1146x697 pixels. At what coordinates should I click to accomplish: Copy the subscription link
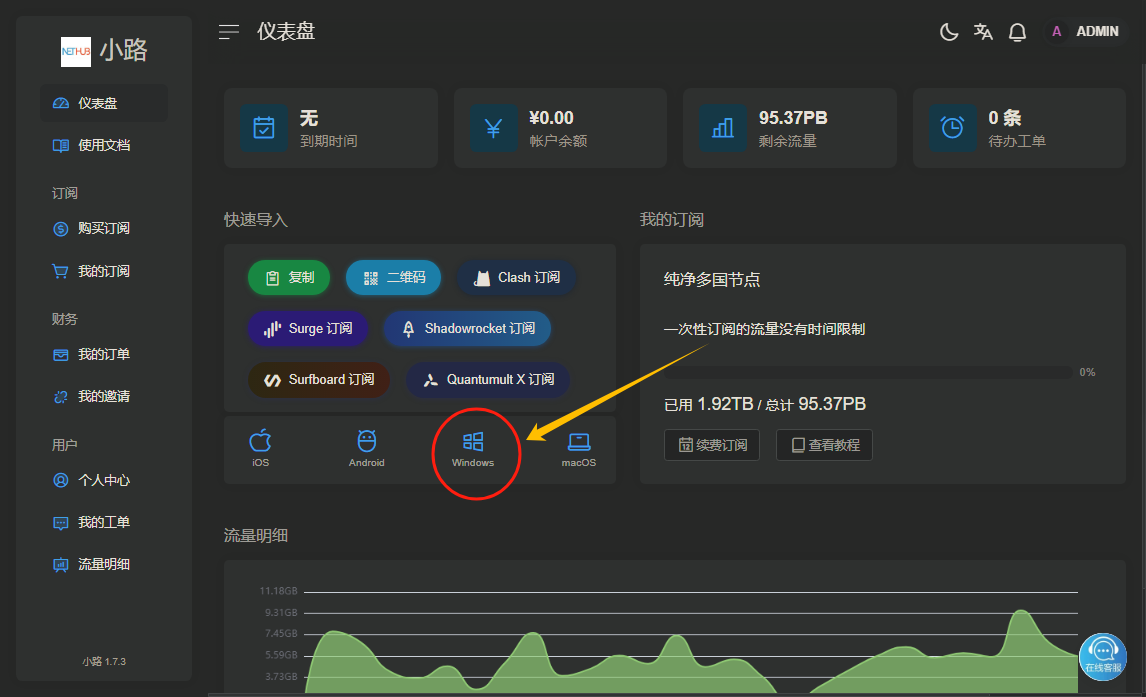click(289, 278)
